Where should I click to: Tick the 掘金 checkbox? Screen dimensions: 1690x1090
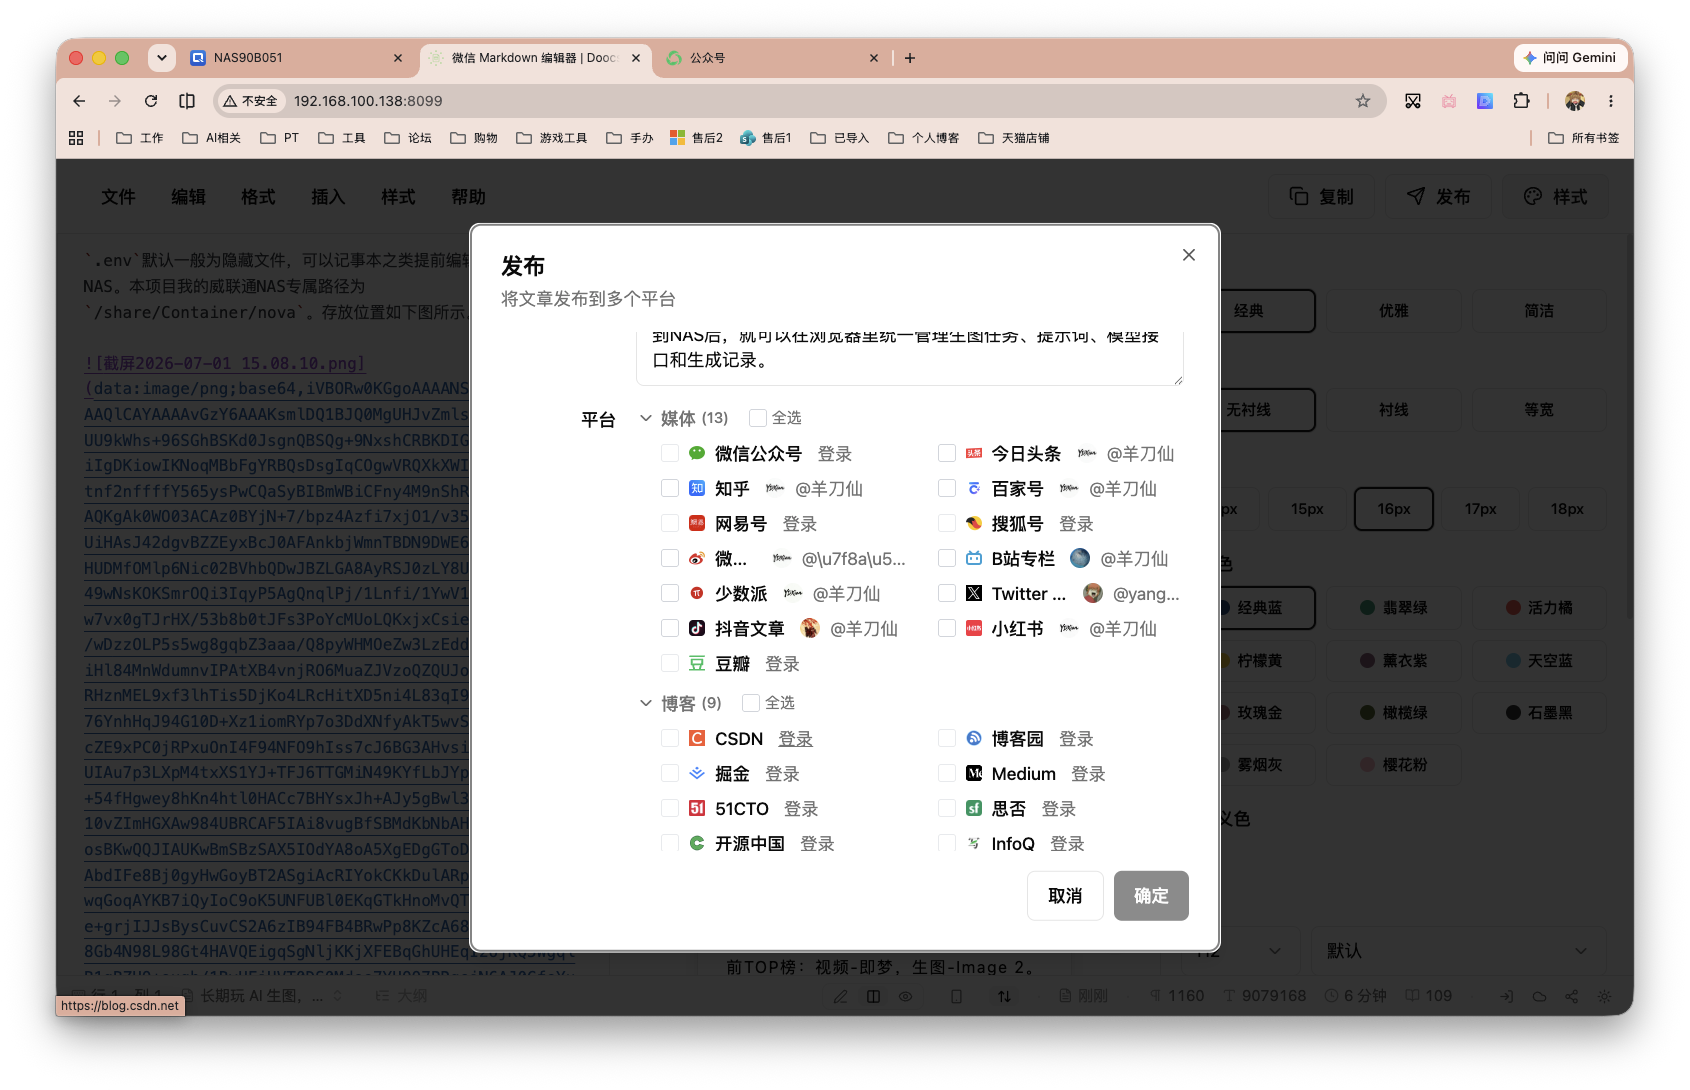pos(670,774)
